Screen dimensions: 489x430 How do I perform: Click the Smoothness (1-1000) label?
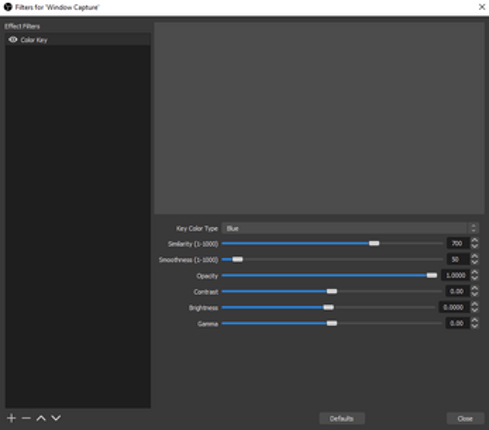(x=188, y=260)
